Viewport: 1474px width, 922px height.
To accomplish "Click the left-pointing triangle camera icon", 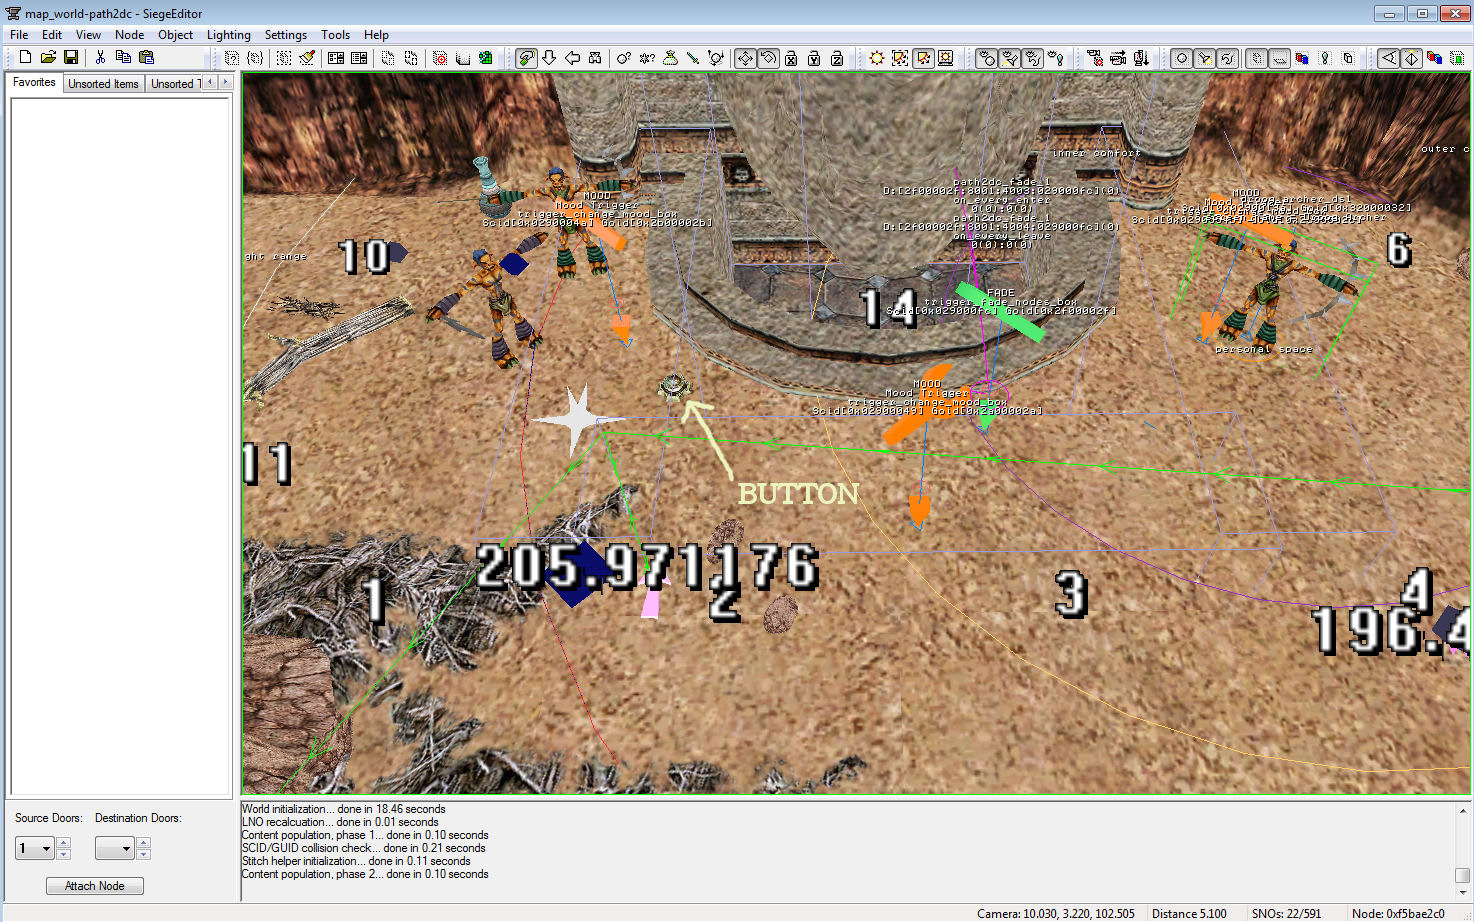I will [1388, 58].
